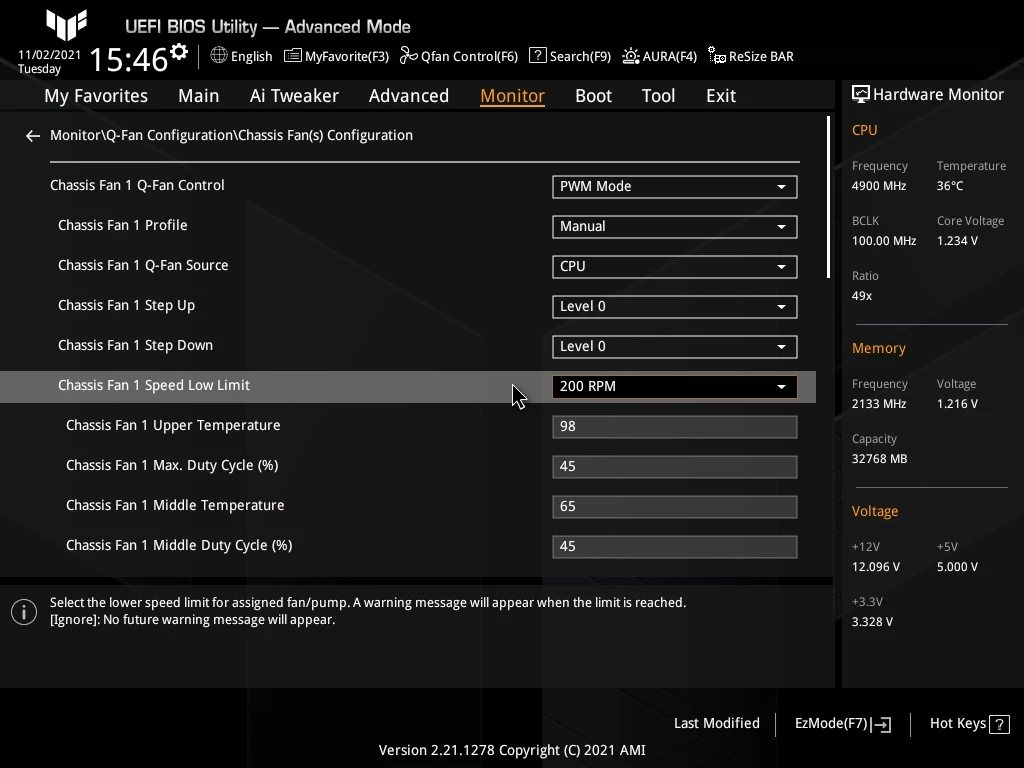Click Chassis Fan 1 Max. Duty Cycle field
The width and height of the screenshot is (1024, 768).
(675, 466)
